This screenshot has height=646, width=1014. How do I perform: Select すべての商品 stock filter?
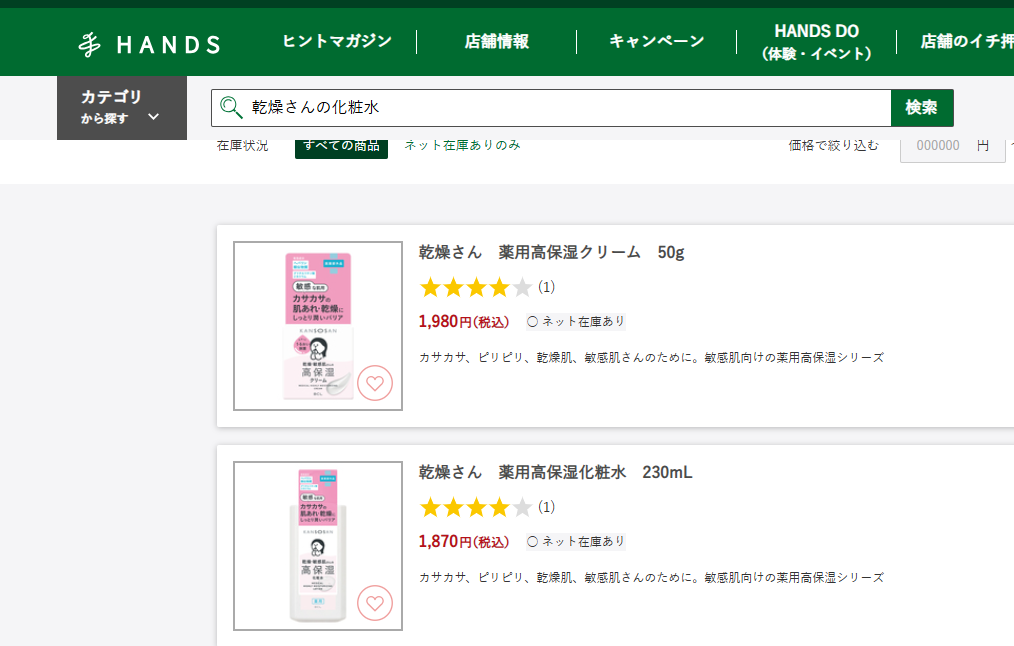(x=341, y=147)
